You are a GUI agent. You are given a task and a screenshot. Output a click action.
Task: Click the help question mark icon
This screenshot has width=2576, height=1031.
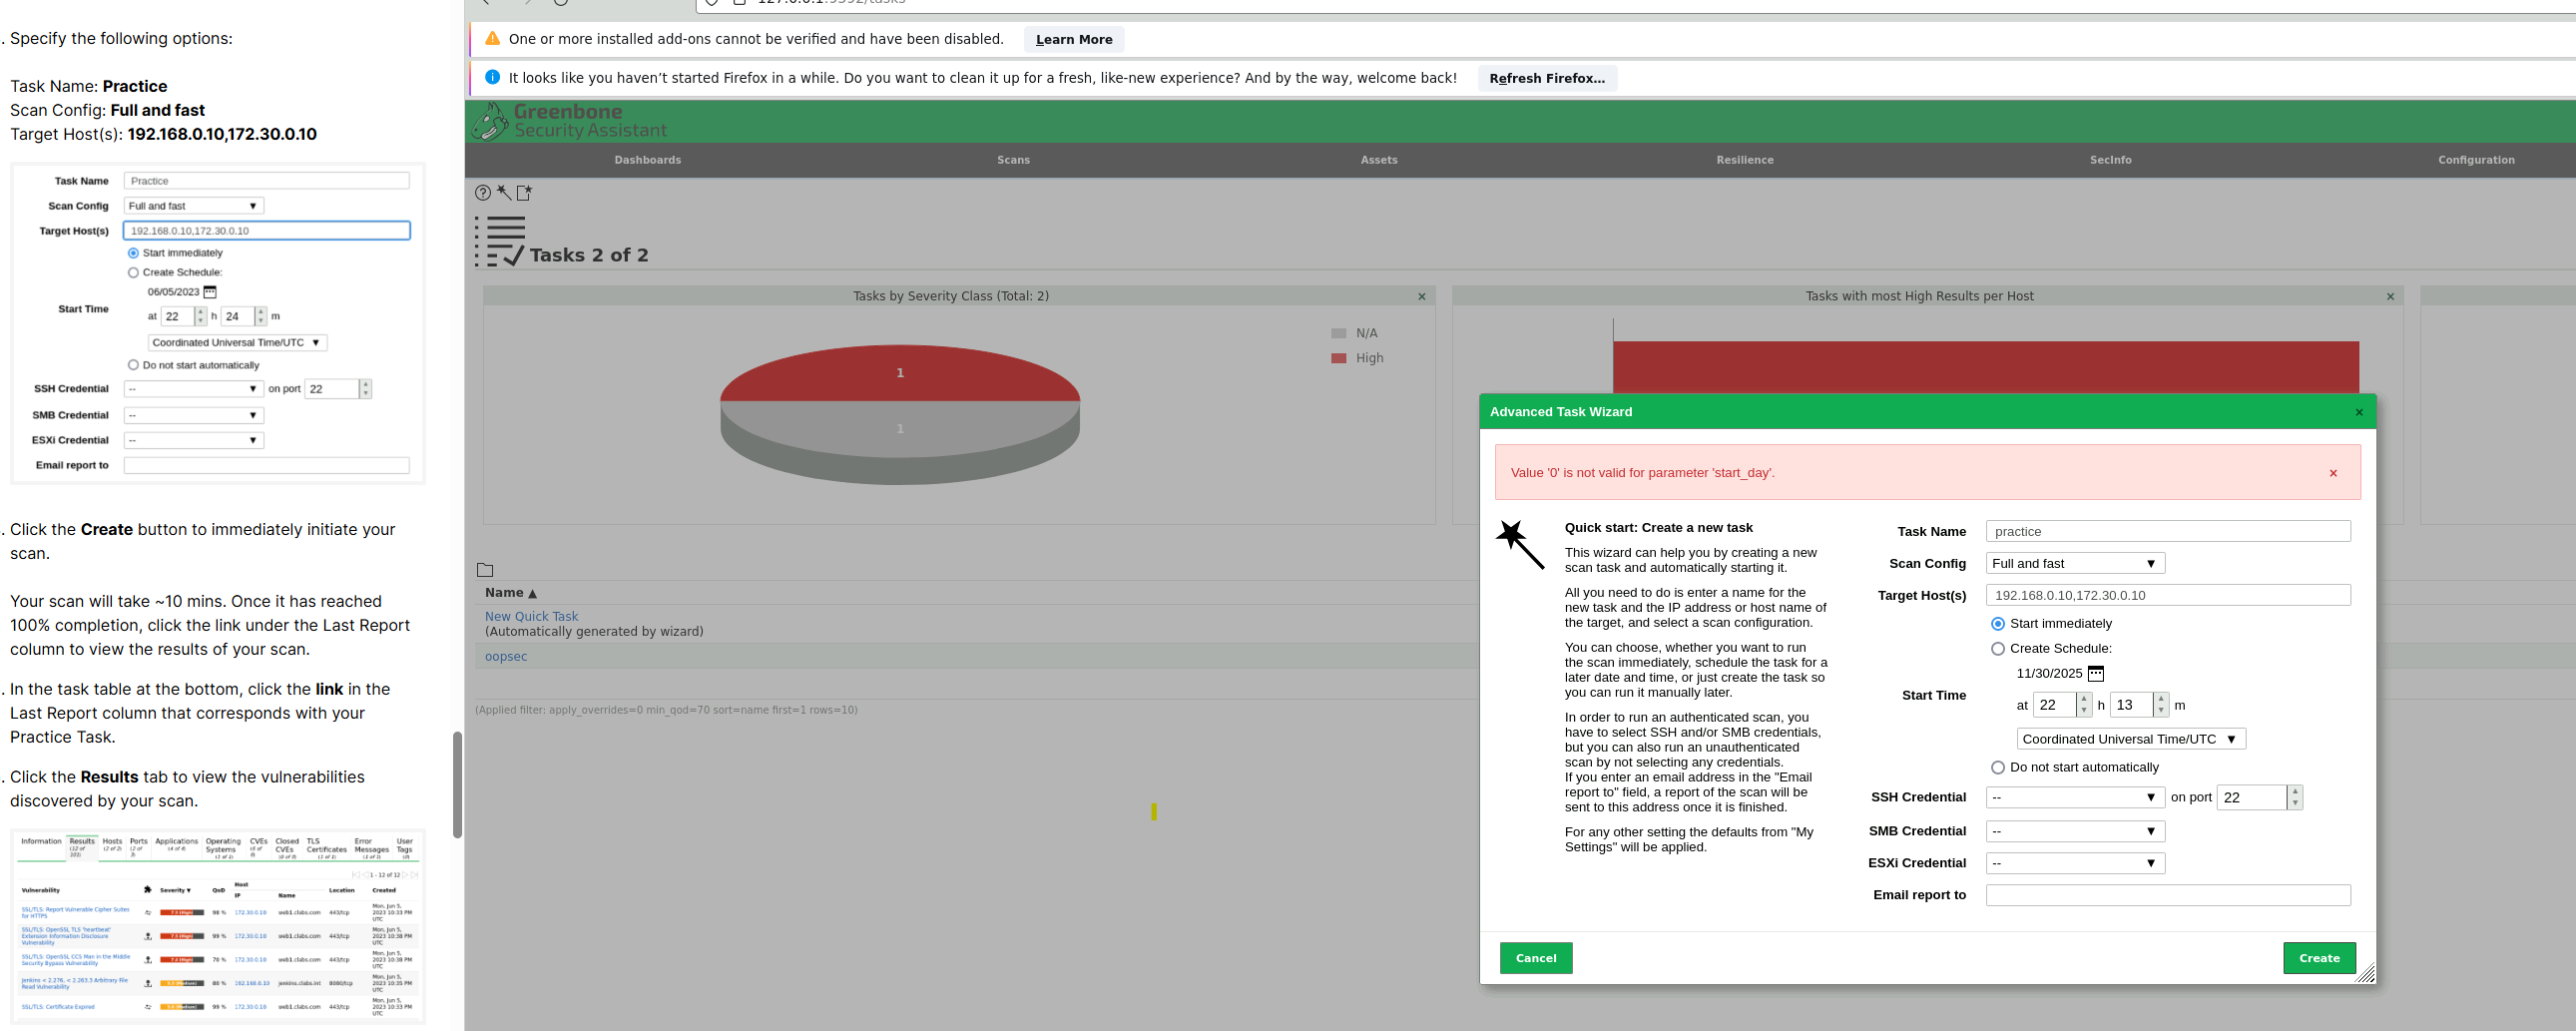tap(483, 193)
